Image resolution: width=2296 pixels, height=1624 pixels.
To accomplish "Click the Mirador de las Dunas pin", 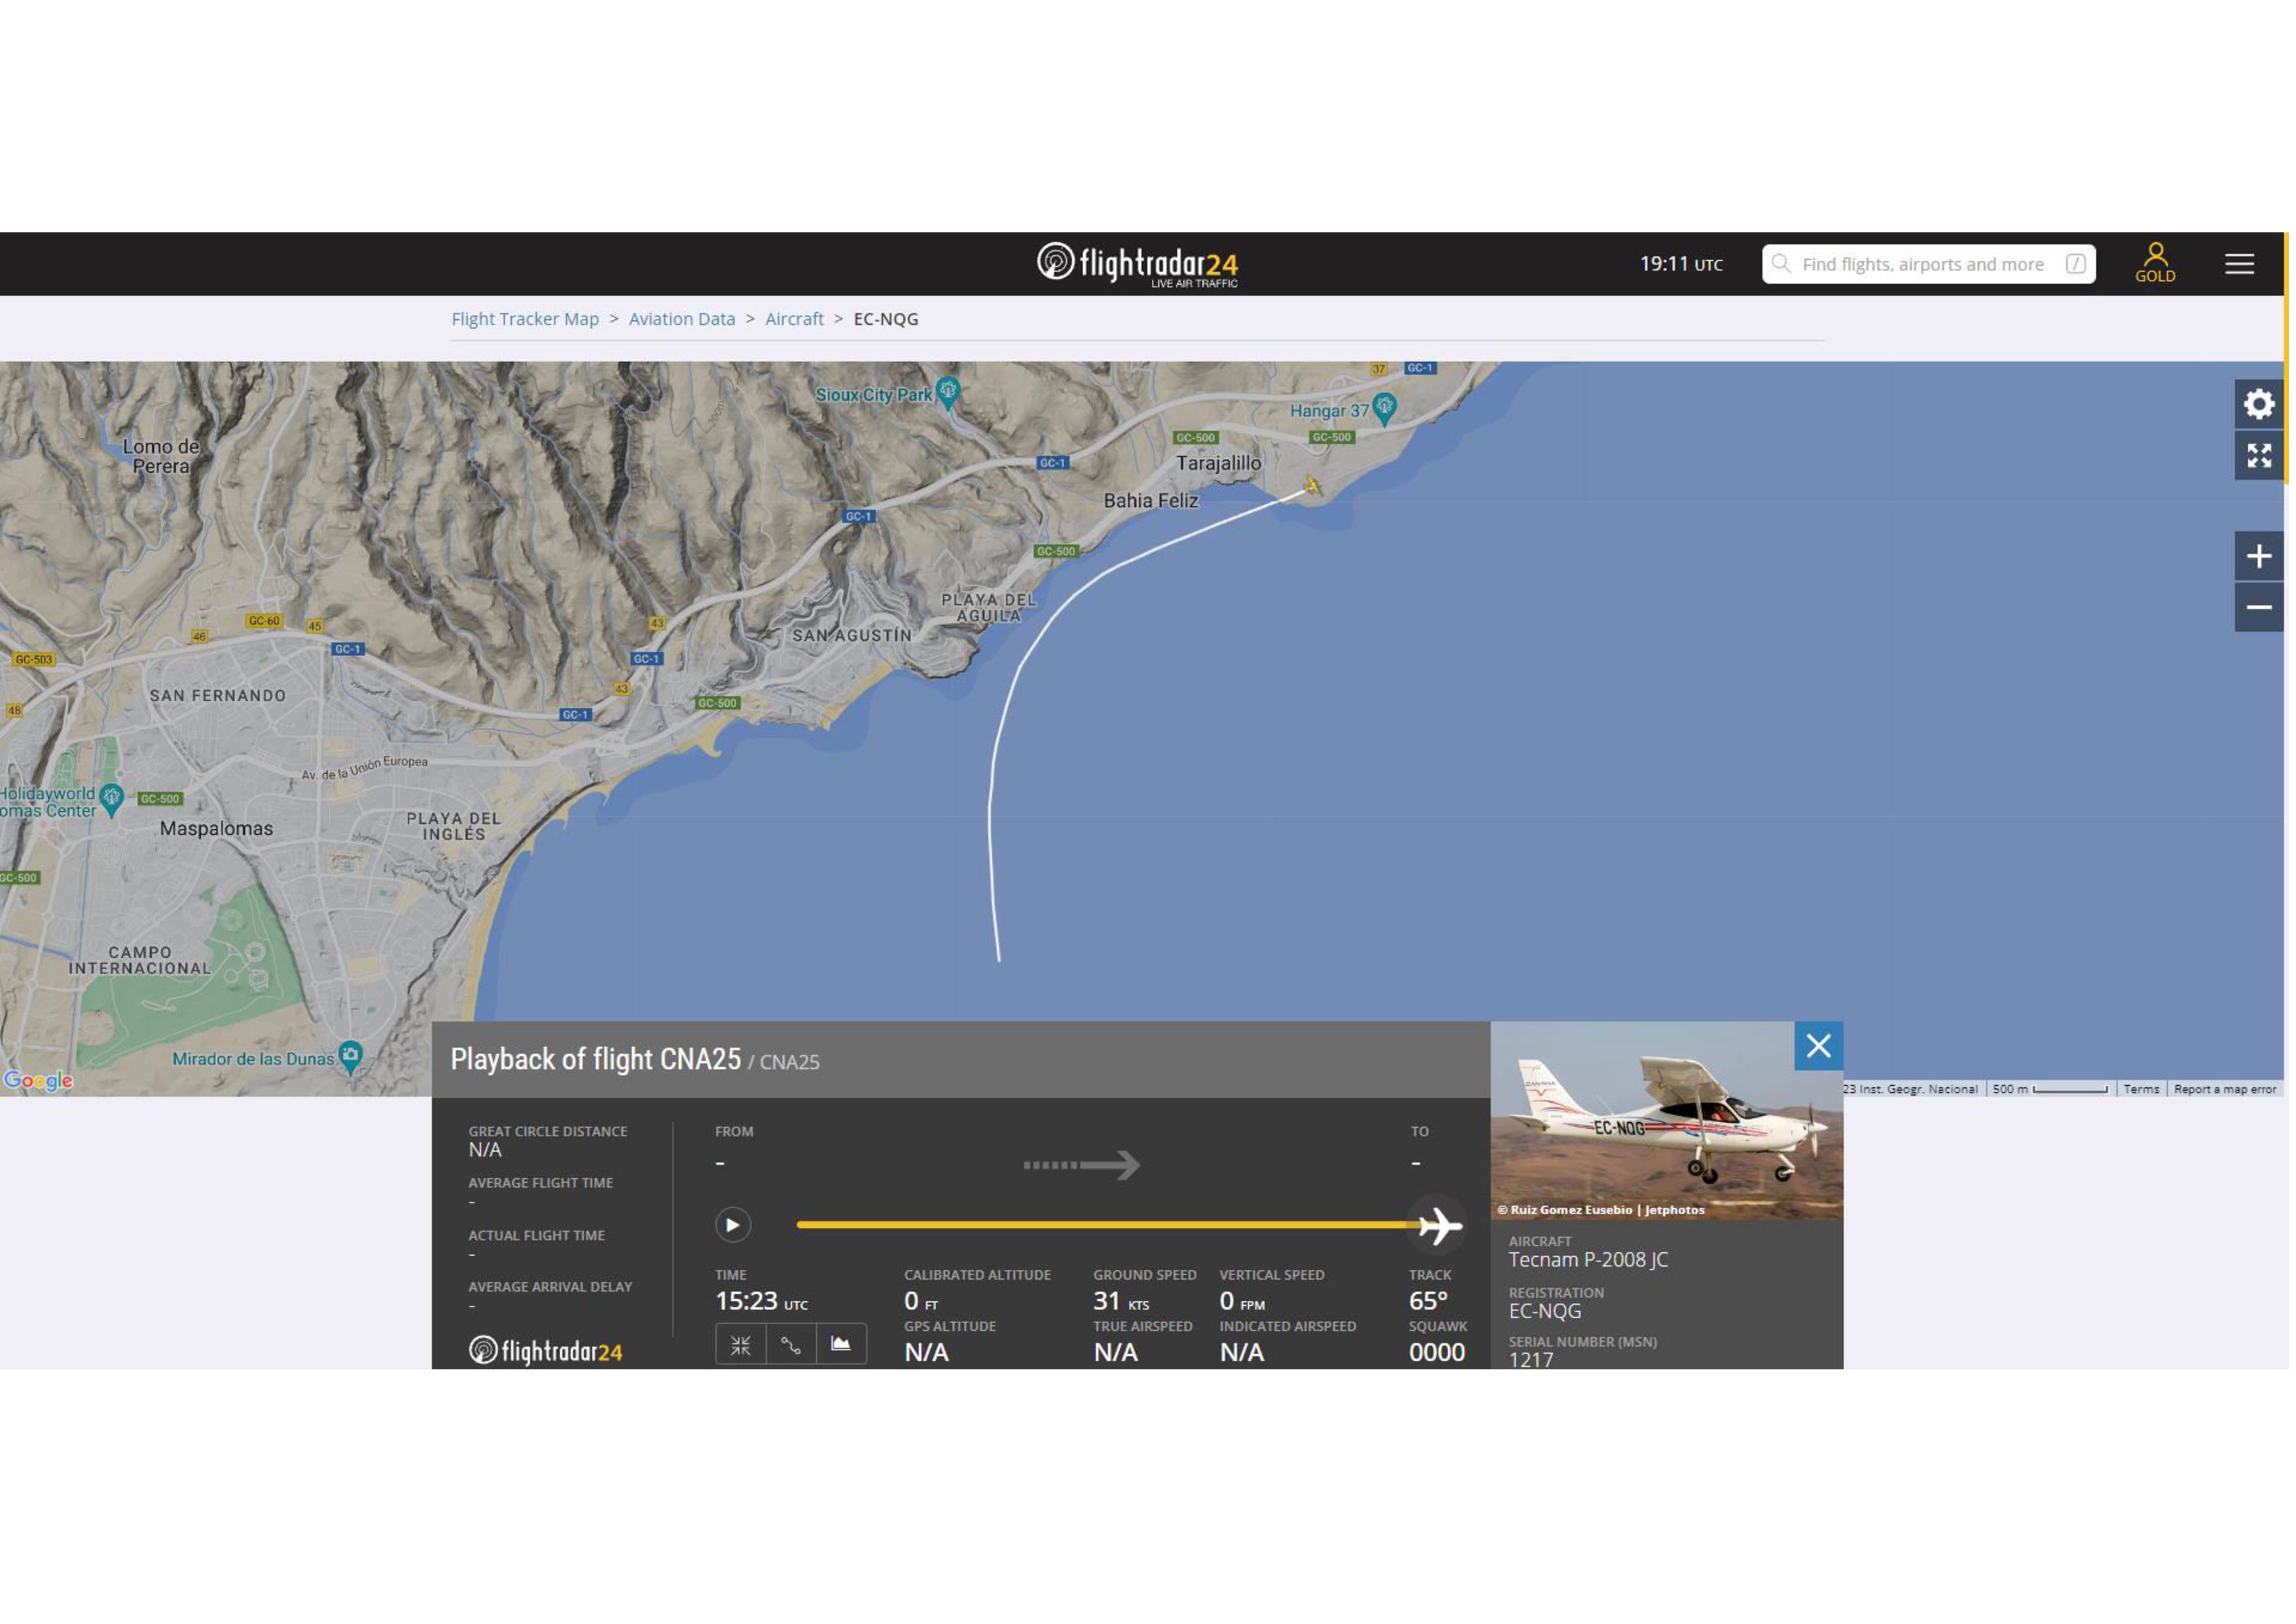I will [350, 1057].
